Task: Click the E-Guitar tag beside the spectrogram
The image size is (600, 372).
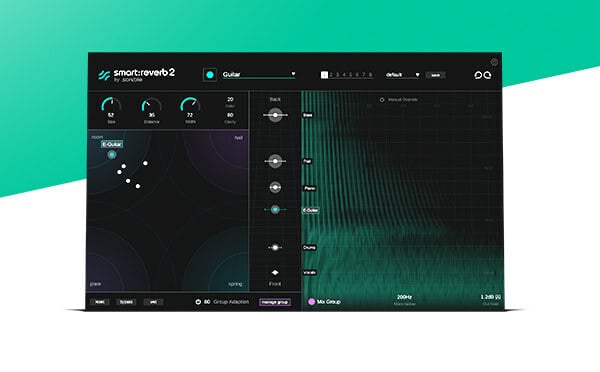Action: [310, 210]
